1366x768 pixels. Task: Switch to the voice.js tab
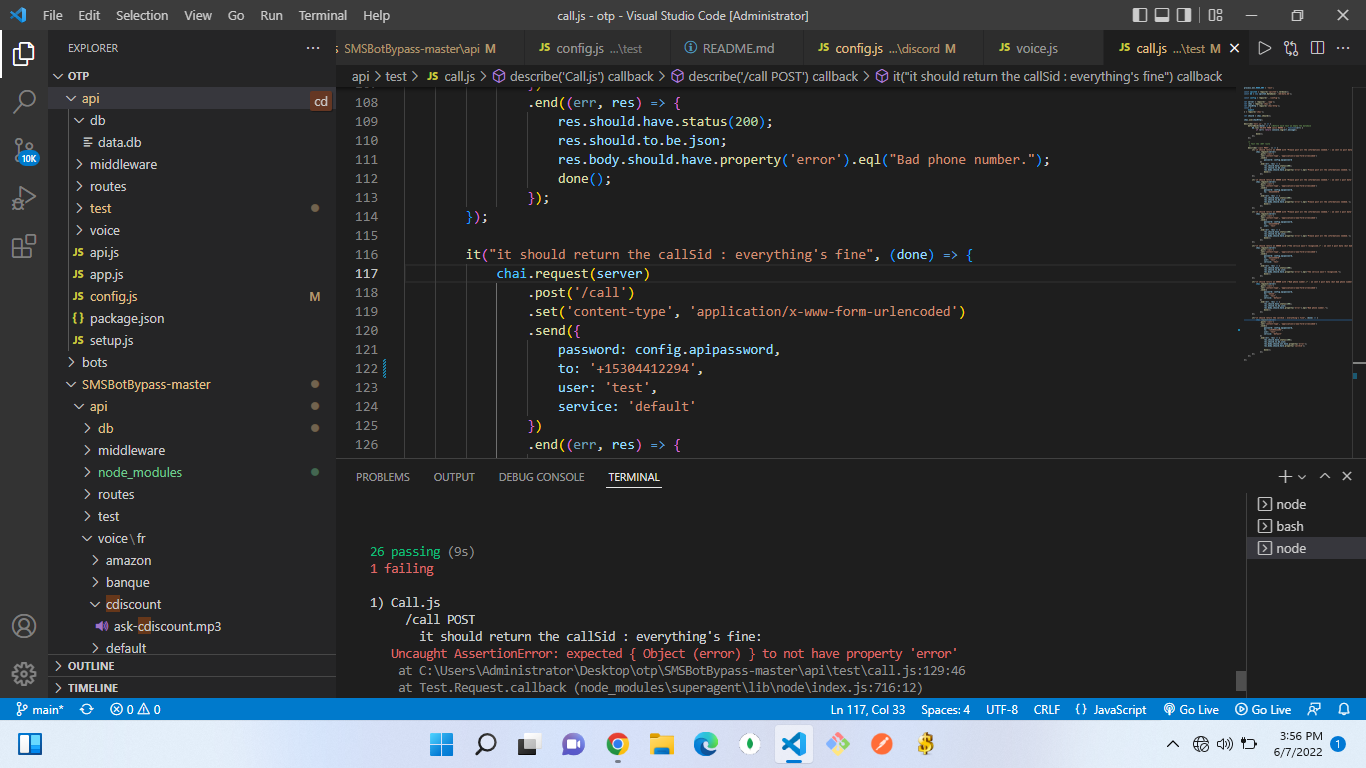coord(1036,48)
